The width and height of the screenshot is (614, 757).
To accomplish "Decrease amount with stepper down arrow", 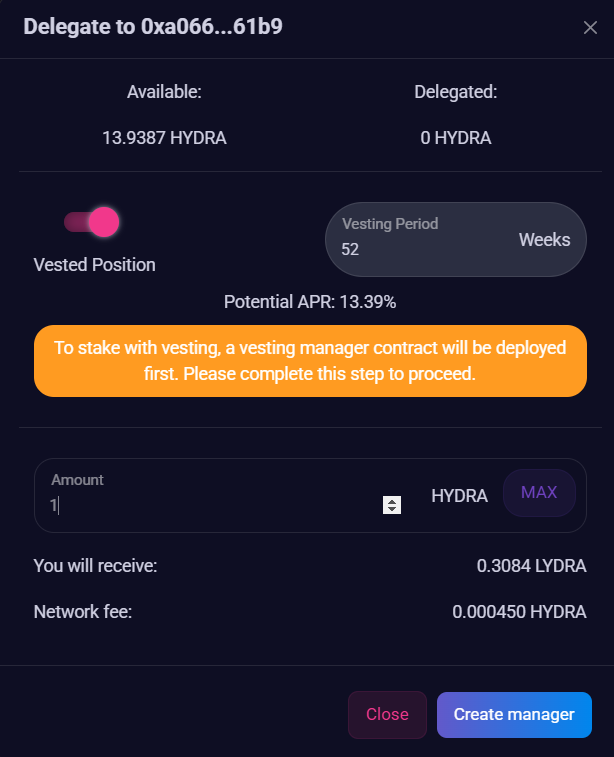I will click(x=392, y=511).
